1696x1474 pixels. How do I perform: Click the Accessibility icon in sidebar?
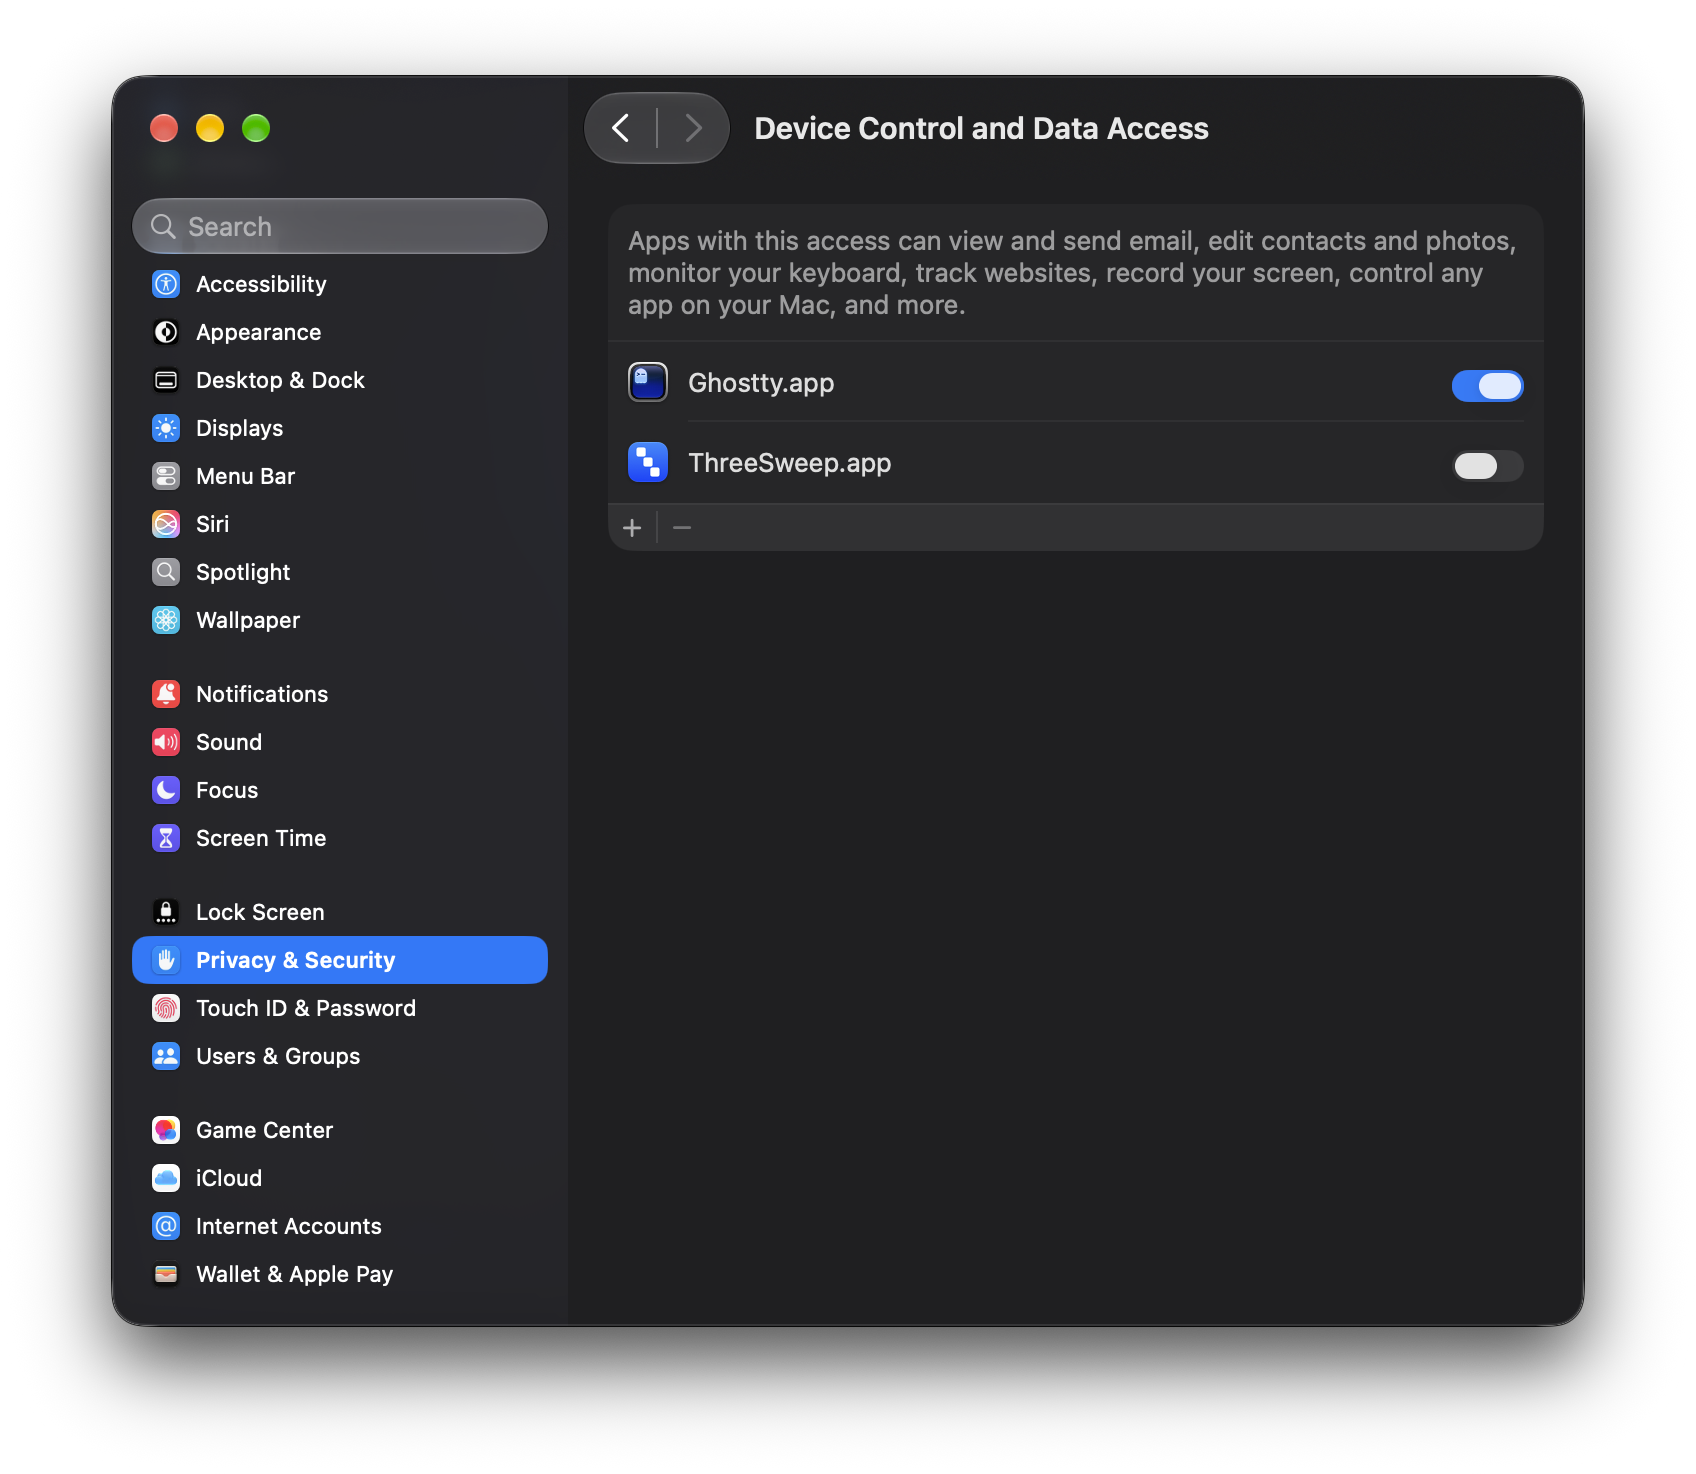coord(166,284)
